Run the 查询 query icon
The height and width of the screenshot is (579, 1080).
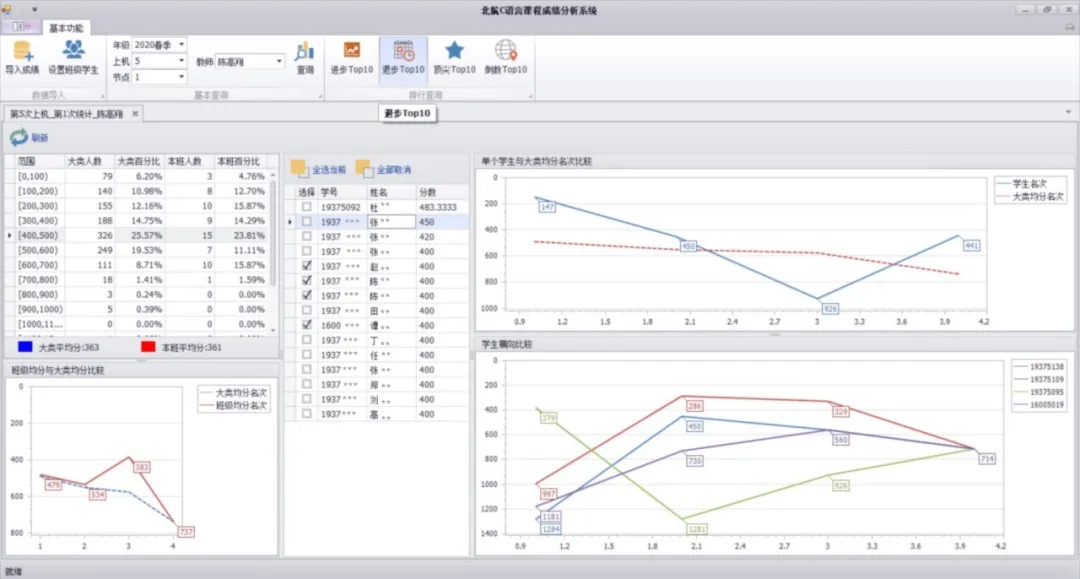(305, 56)
